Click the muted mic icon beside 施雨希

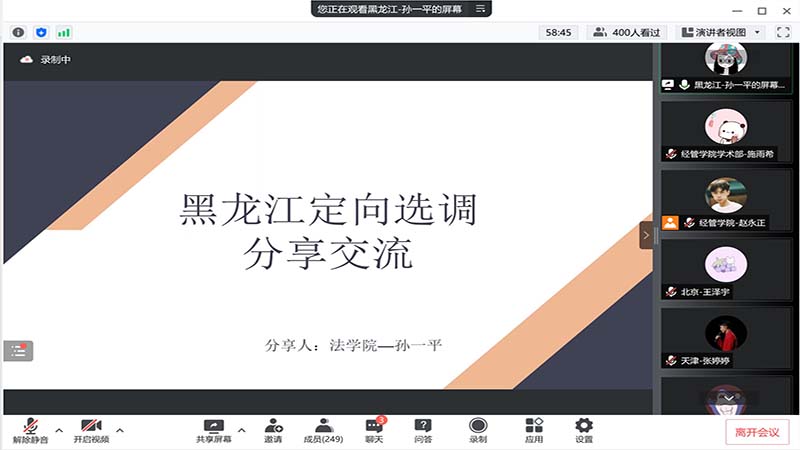click(x=671, y=154)
